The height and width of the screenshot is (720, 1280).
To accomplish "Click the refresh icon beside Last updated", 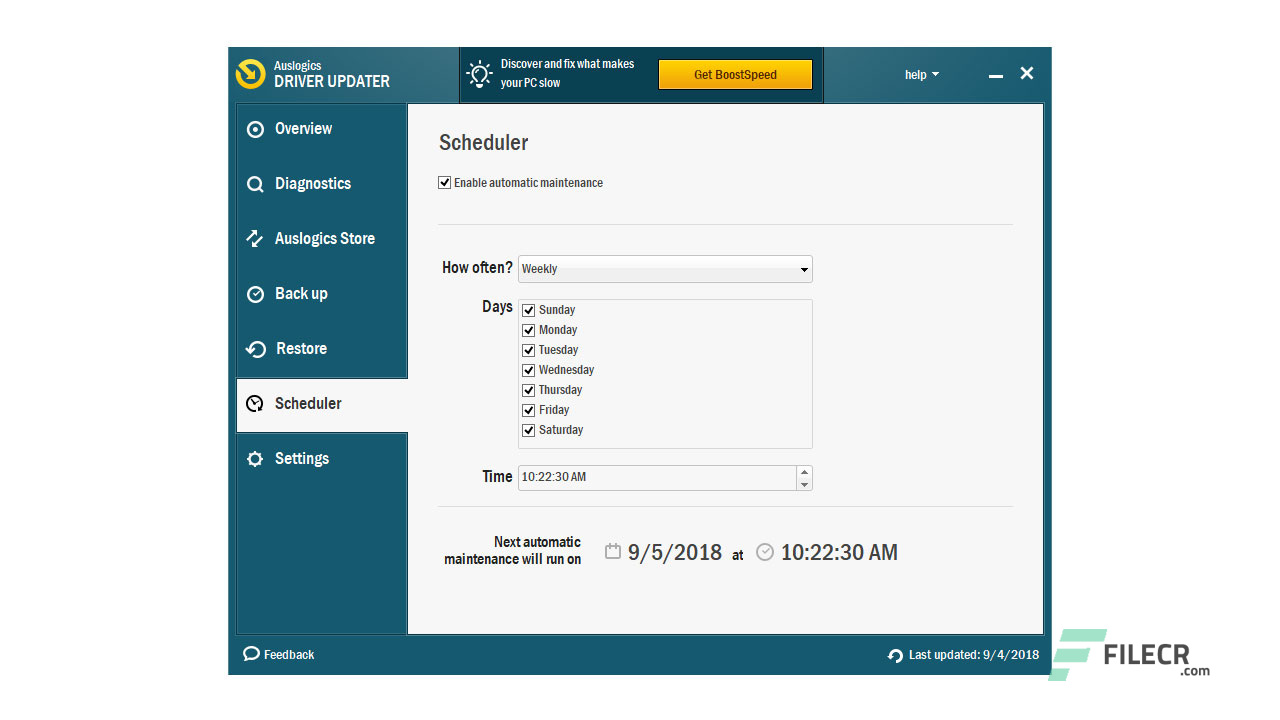I will [x=895, y=656].
